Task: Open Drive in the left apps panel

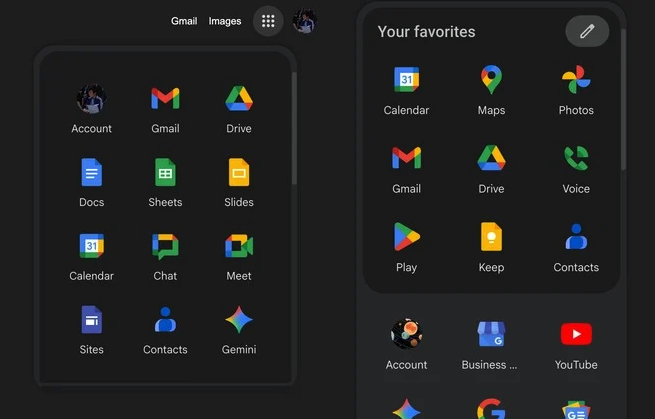Action: coord(239,109)
